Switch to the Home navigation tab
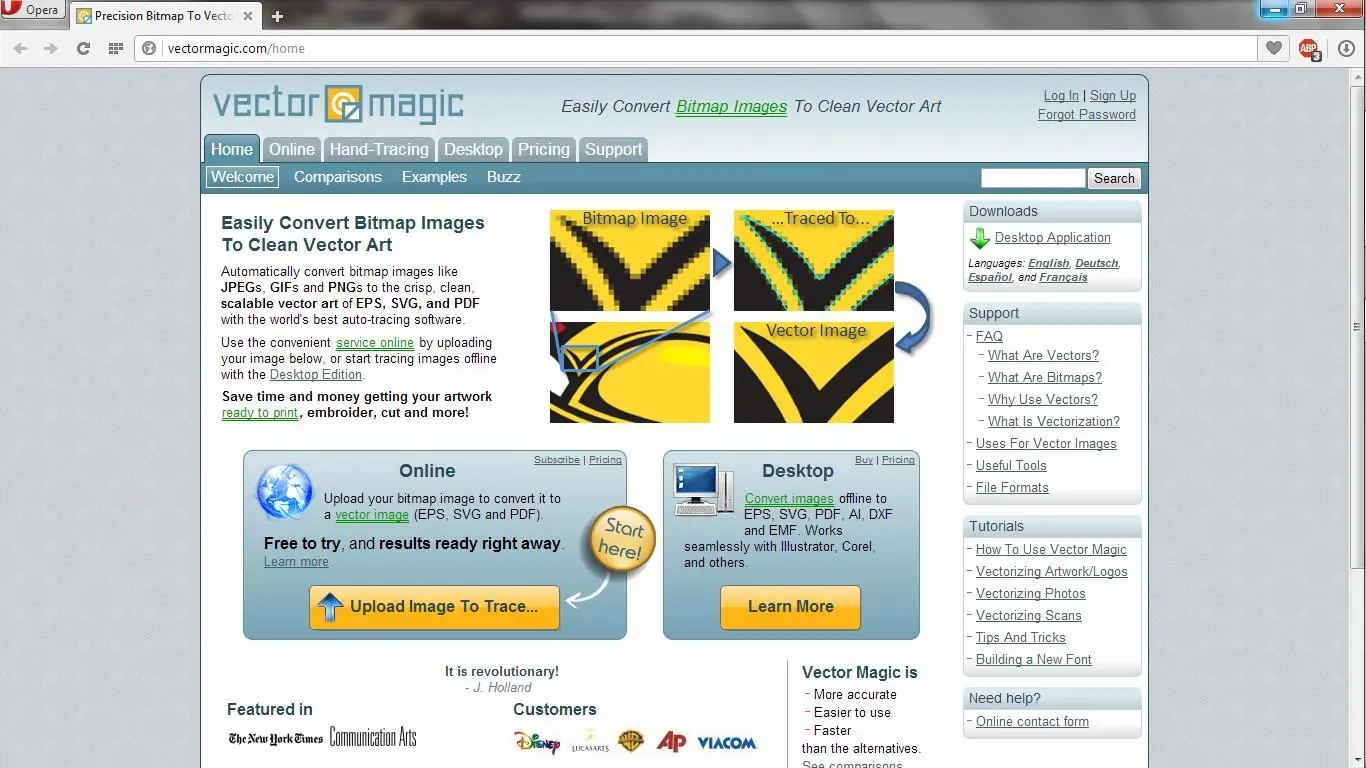1366x768 pixels. 232,149
